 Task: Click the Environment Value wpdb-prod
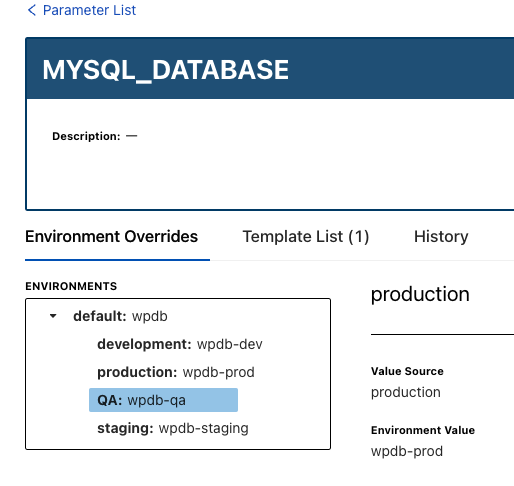click(407, 451)
